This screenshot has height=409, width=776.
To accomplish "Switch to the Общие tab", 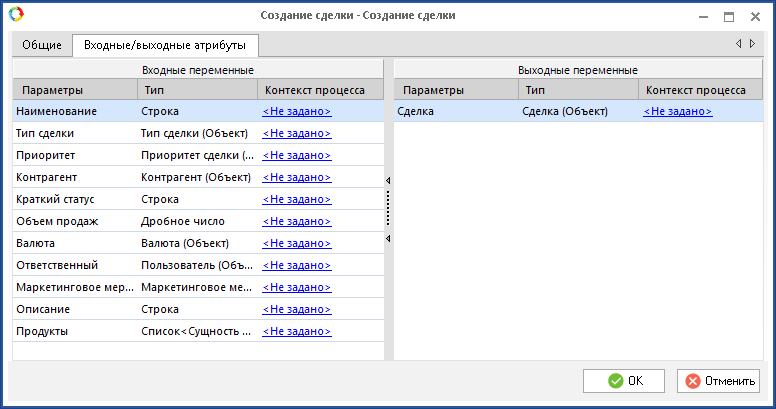I will 43,45.
